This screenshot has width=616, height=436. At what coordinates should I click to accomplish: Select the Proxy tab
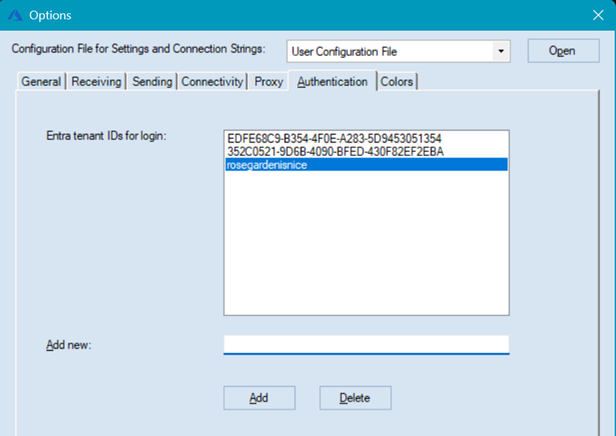click(x=269, y=82)
